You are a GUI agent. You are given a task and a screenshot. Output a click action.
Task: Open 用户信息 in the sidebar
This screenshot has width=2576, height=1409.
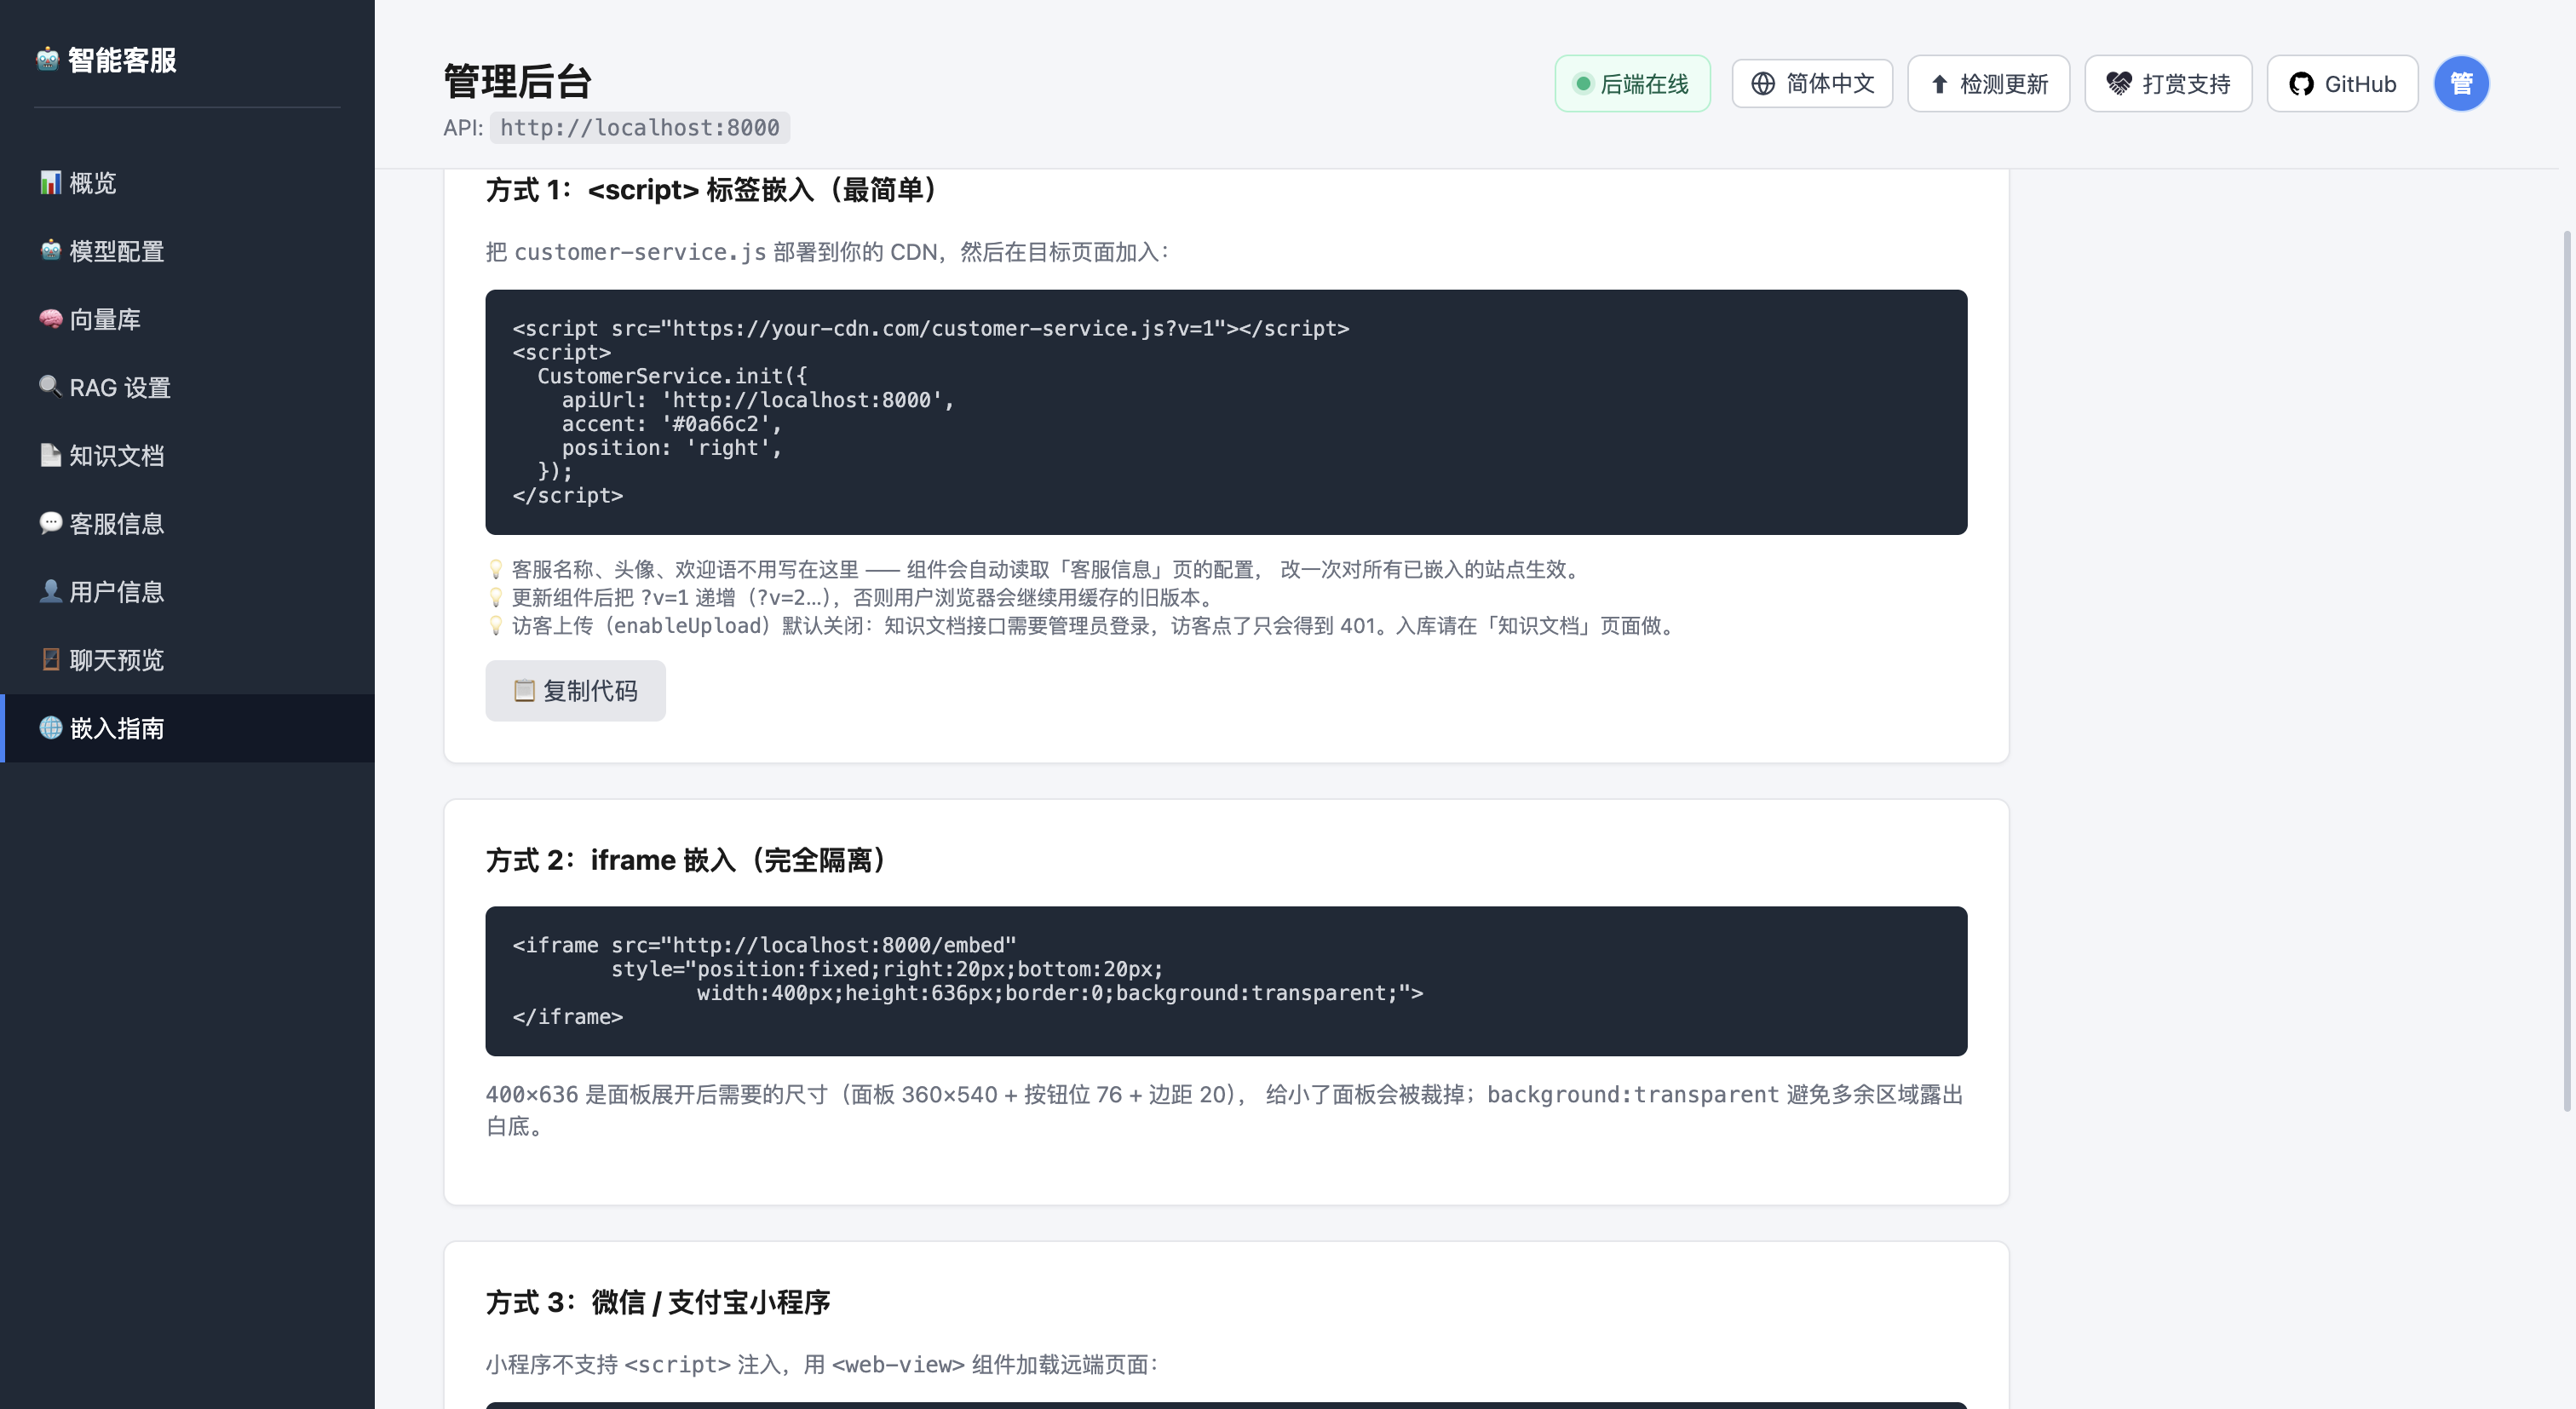[x=187, y=591]
